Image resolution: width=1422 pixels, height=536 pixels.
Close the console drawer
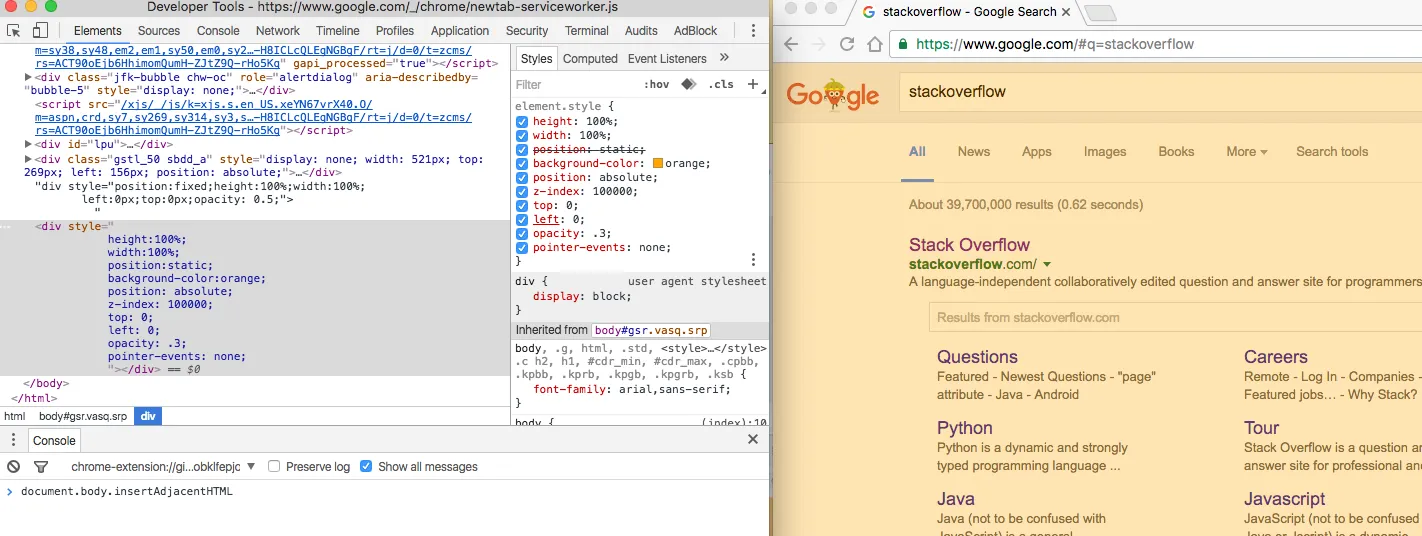[753, 439]
